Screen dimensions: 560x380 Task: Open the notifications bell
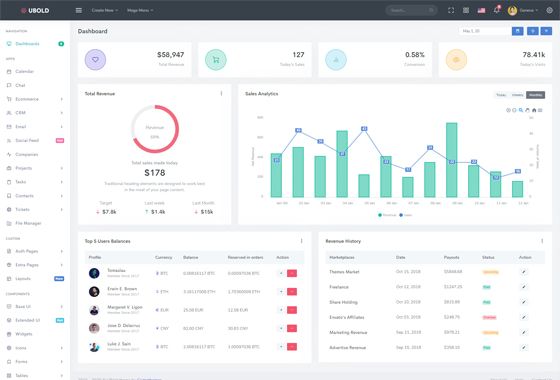[496, 10]
